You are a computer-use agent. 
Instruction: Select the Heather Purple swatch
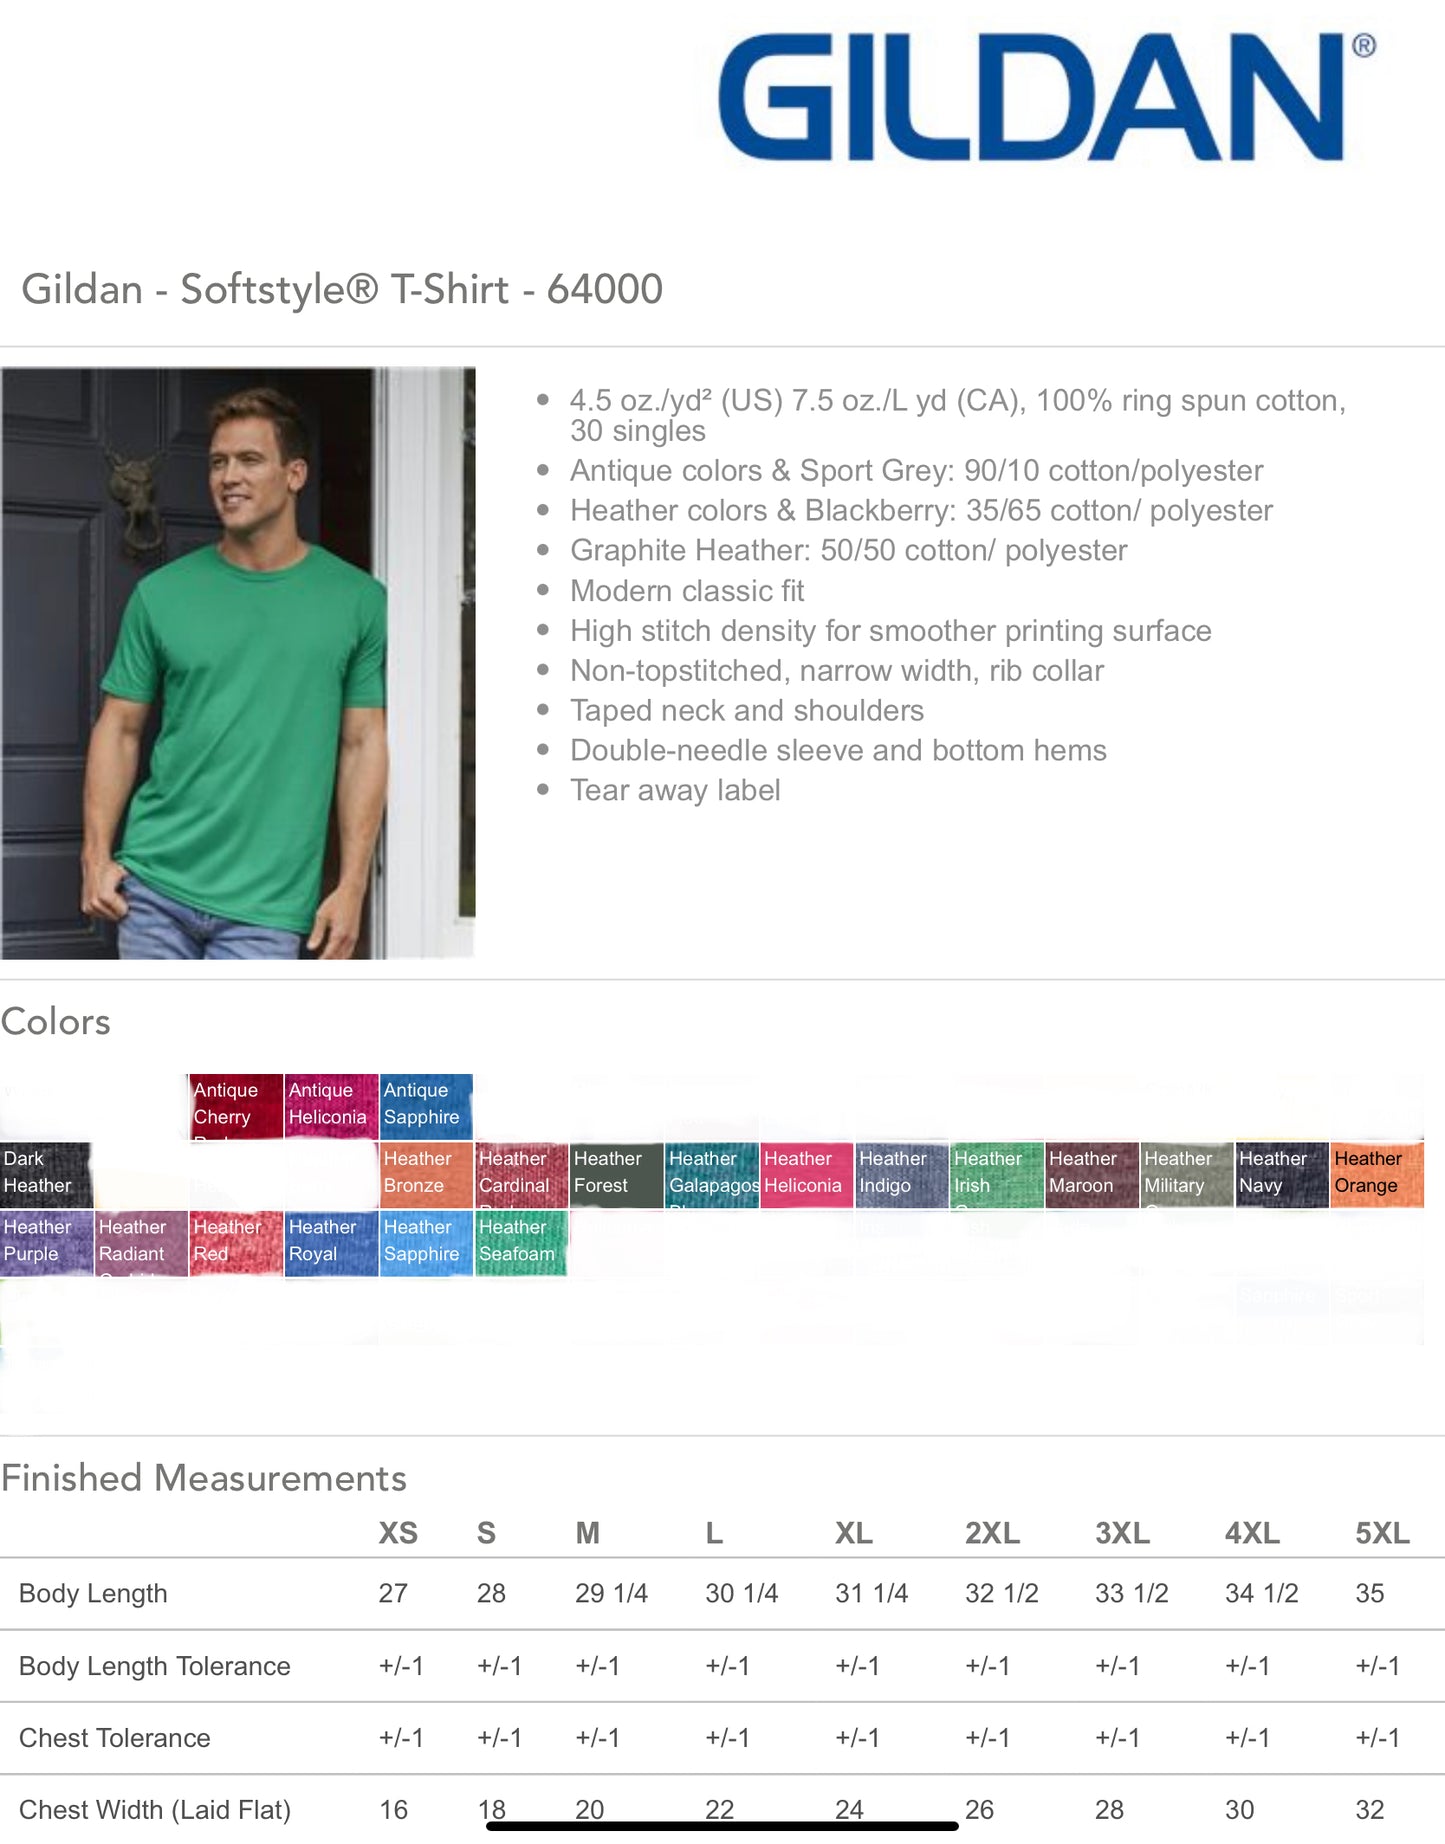pos(46,1242)
